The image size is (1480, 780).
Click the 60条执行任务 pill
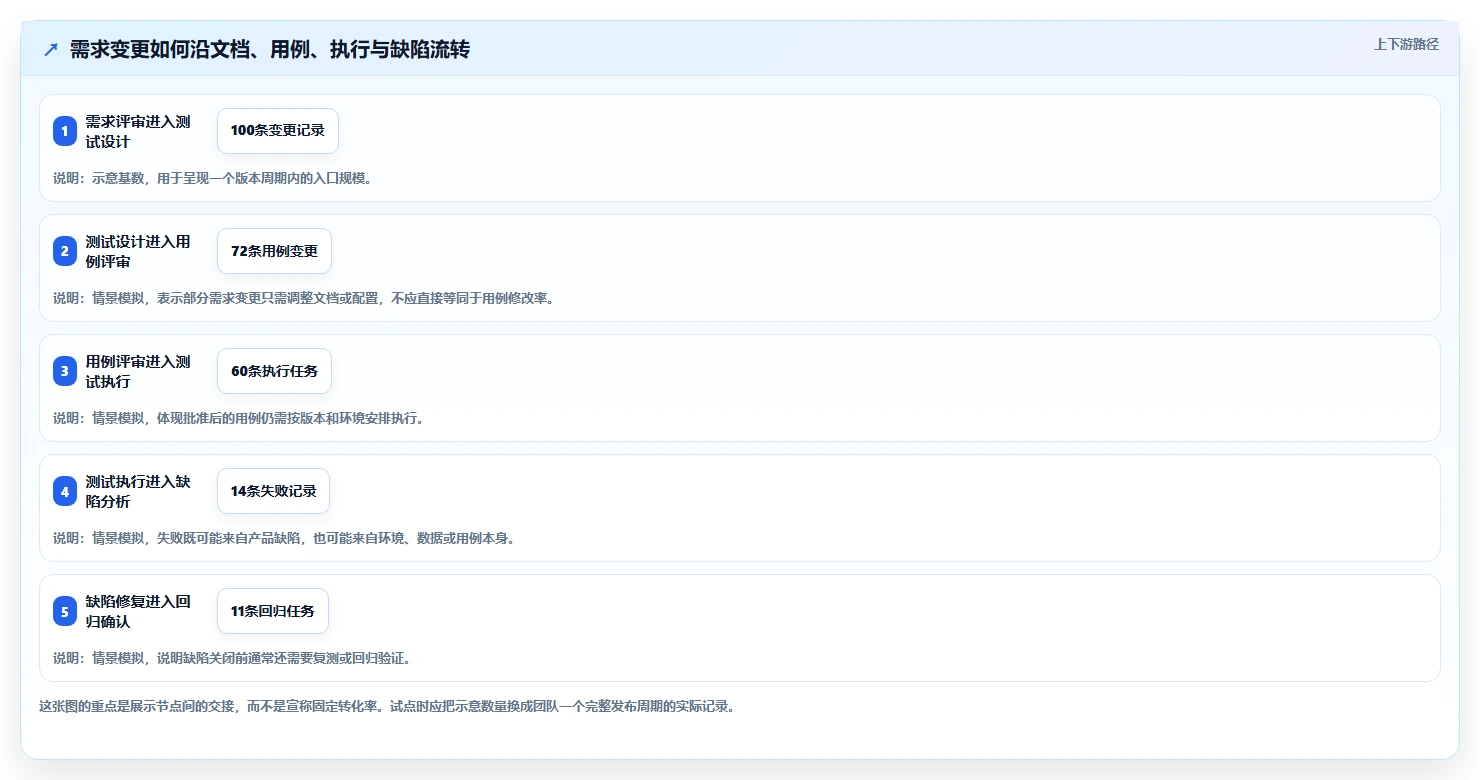point(274,371)
